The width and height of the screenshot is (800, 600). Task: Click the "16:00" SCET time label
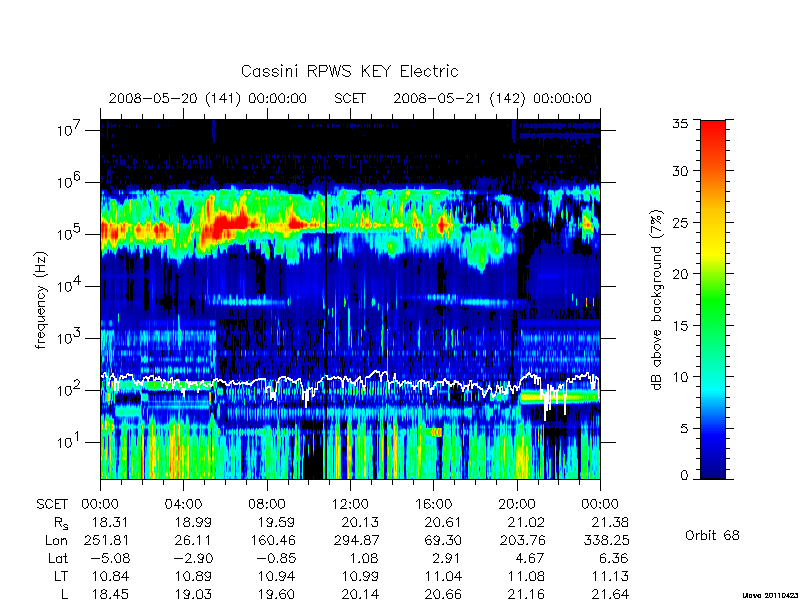coord(434,504)
